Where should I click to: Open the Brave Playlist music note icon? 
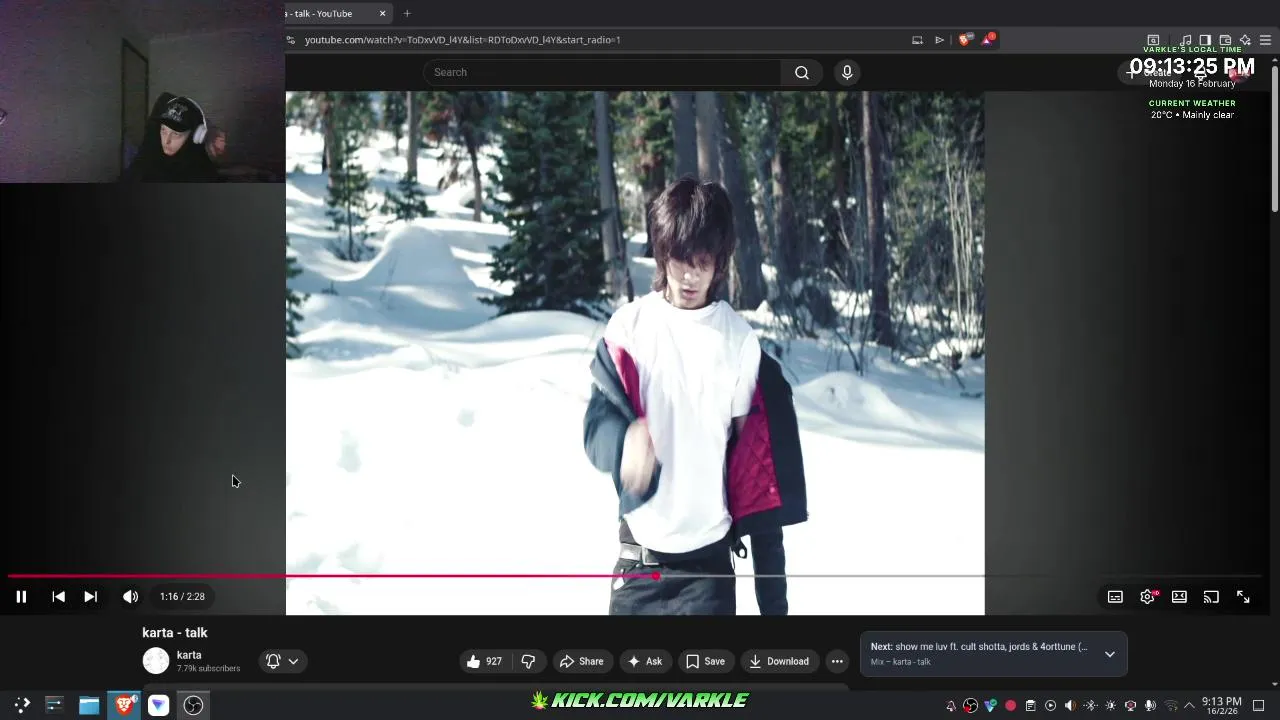click(1186, 40)
